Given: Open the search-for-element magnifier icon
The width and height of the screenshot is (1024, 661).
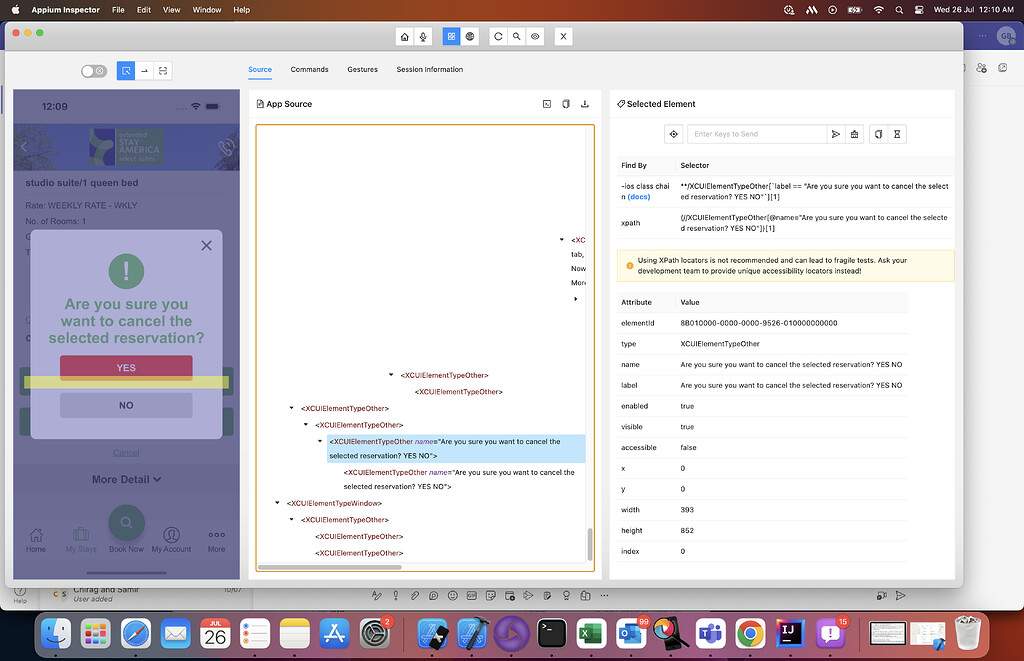Looking at the screenshot, I should [516, 36].
